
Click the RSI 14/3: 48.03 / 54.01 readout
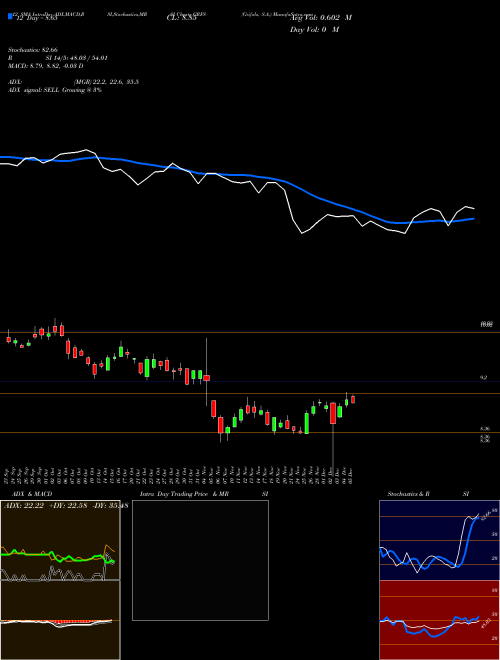coord(58,58)
